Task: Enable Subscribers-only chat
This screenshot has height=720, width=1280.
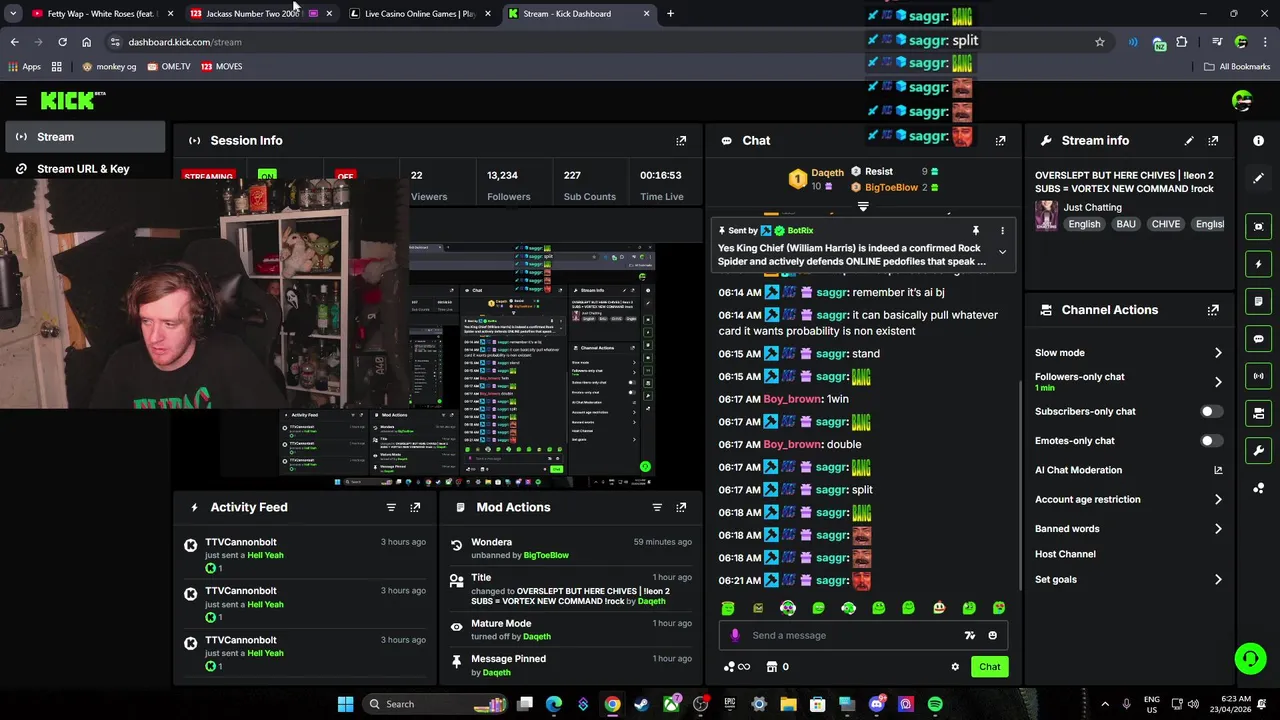Action: [x=1210, y=412]
